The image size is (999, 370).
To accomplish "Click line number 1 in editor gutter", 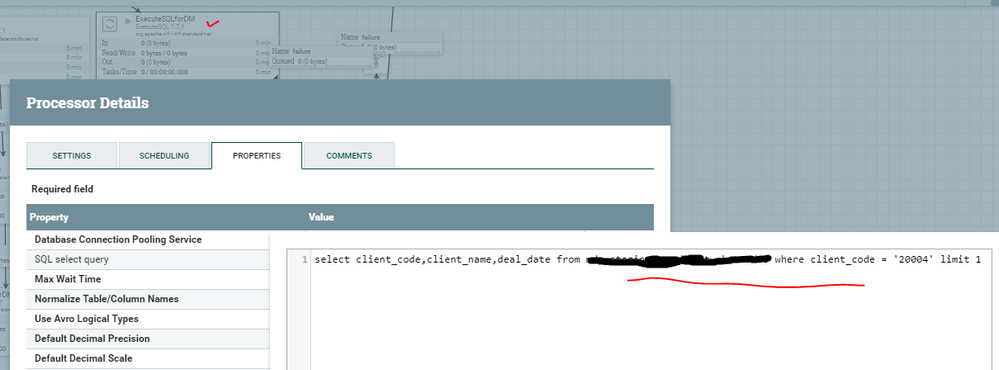I will coord(305,259).
